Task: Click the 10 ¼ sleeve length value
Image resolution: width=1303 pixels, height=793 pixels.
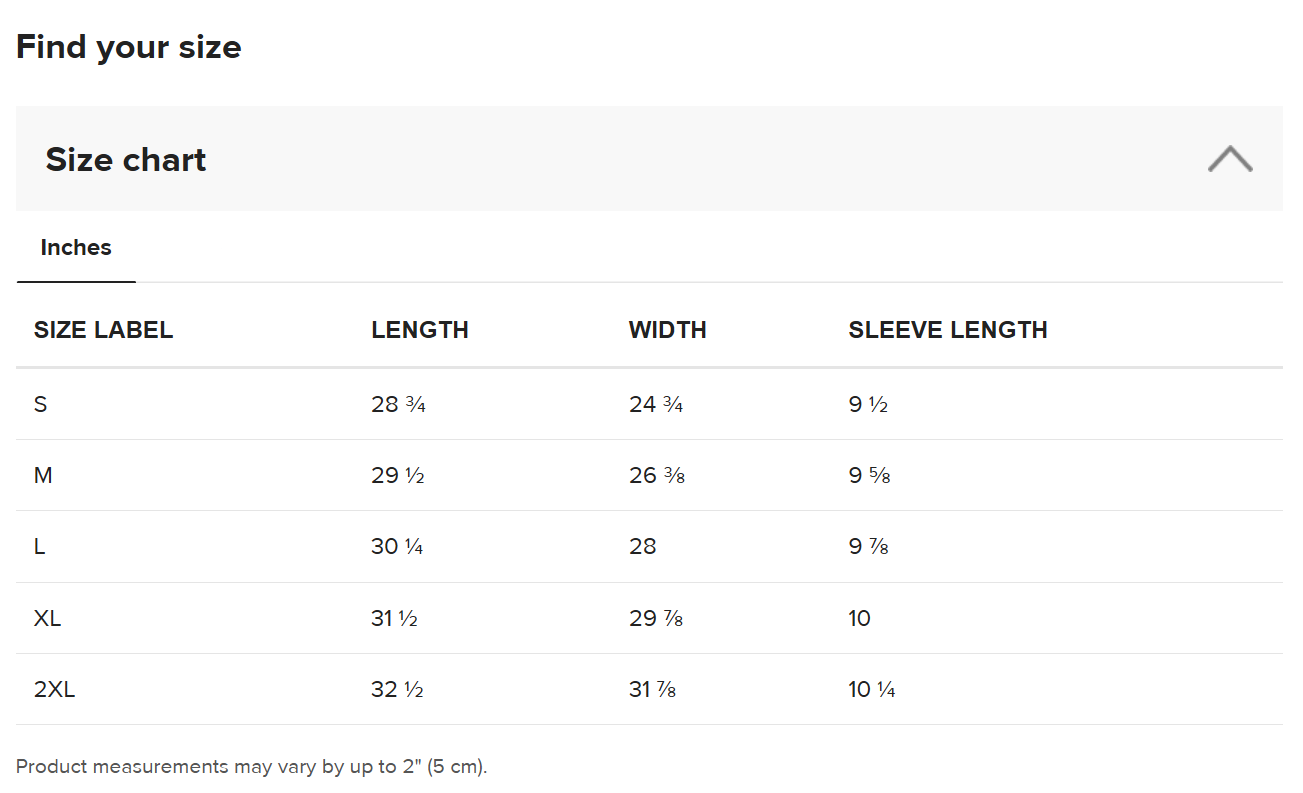Action: (872, 690)
